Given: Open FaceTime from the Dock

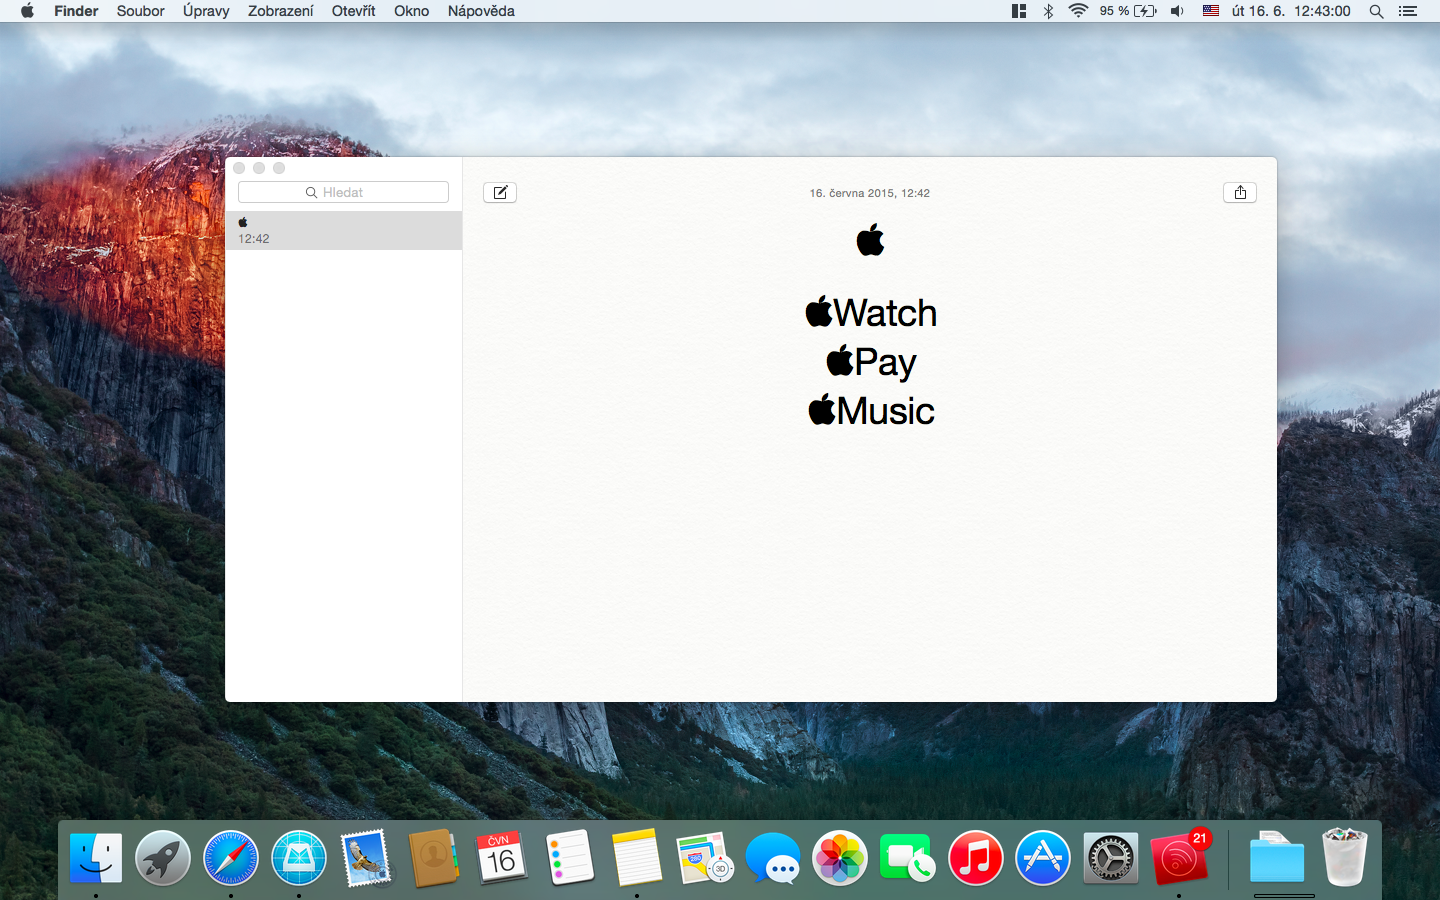Looking at the screenshot, I should click(x=908, y=858).
